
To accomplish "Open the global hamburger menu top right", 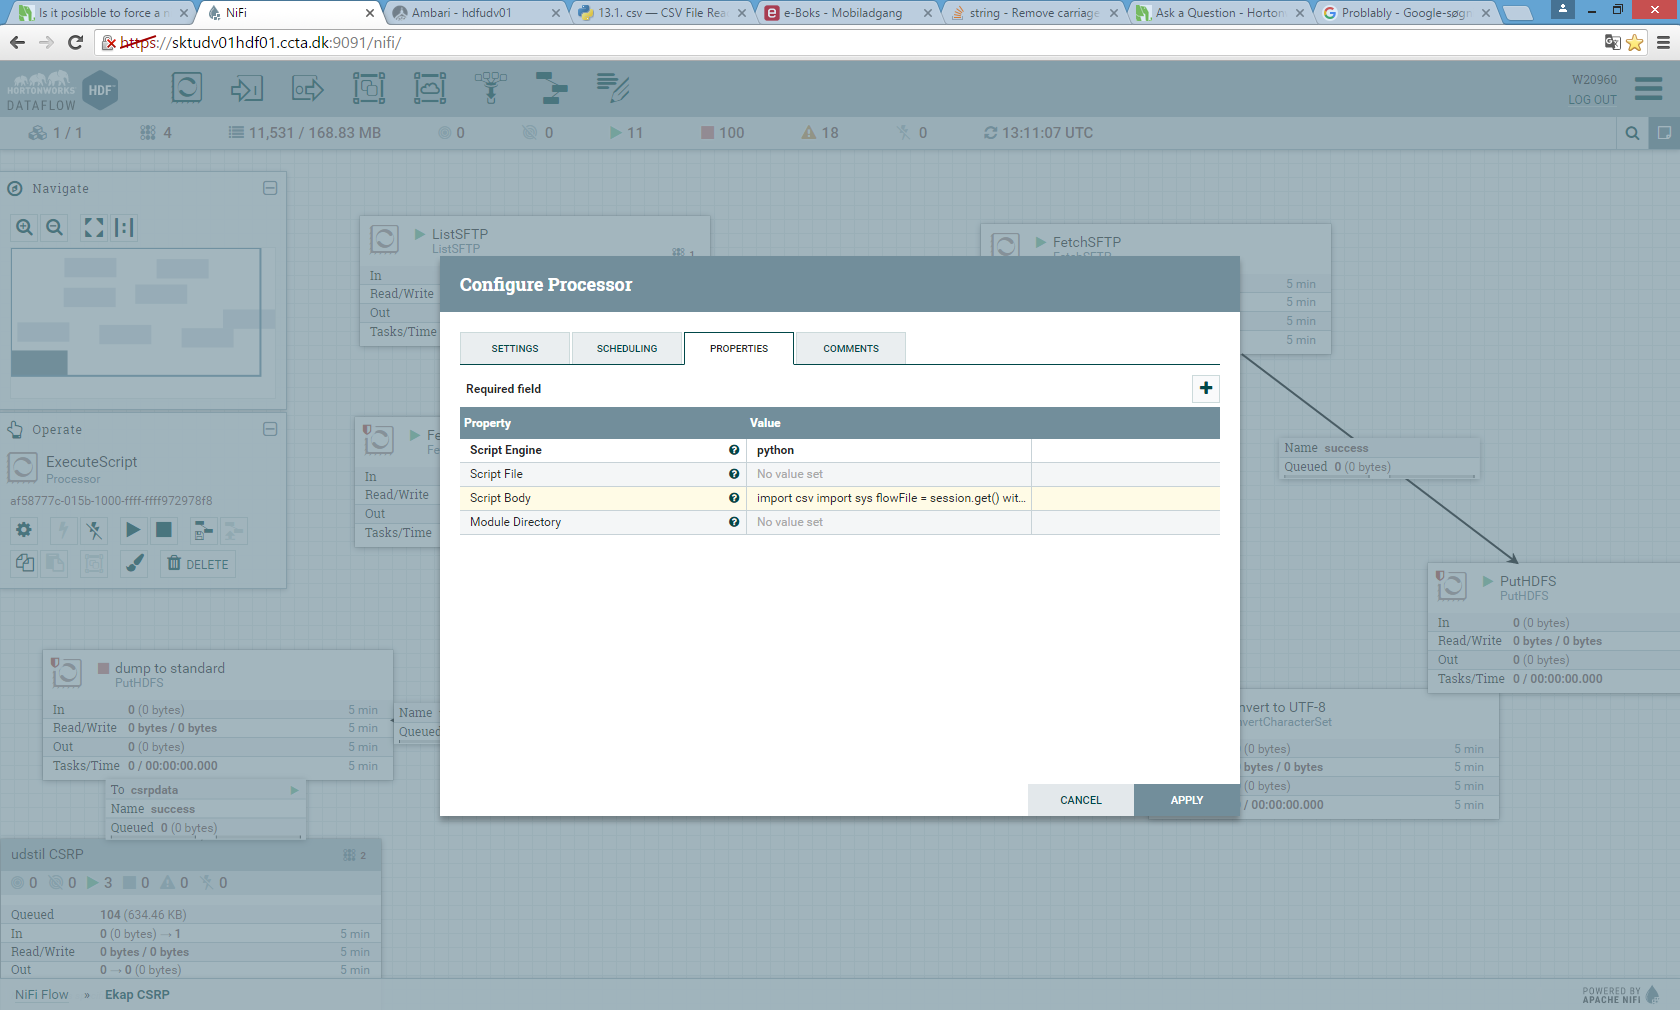I will [x=1647, y=88].
